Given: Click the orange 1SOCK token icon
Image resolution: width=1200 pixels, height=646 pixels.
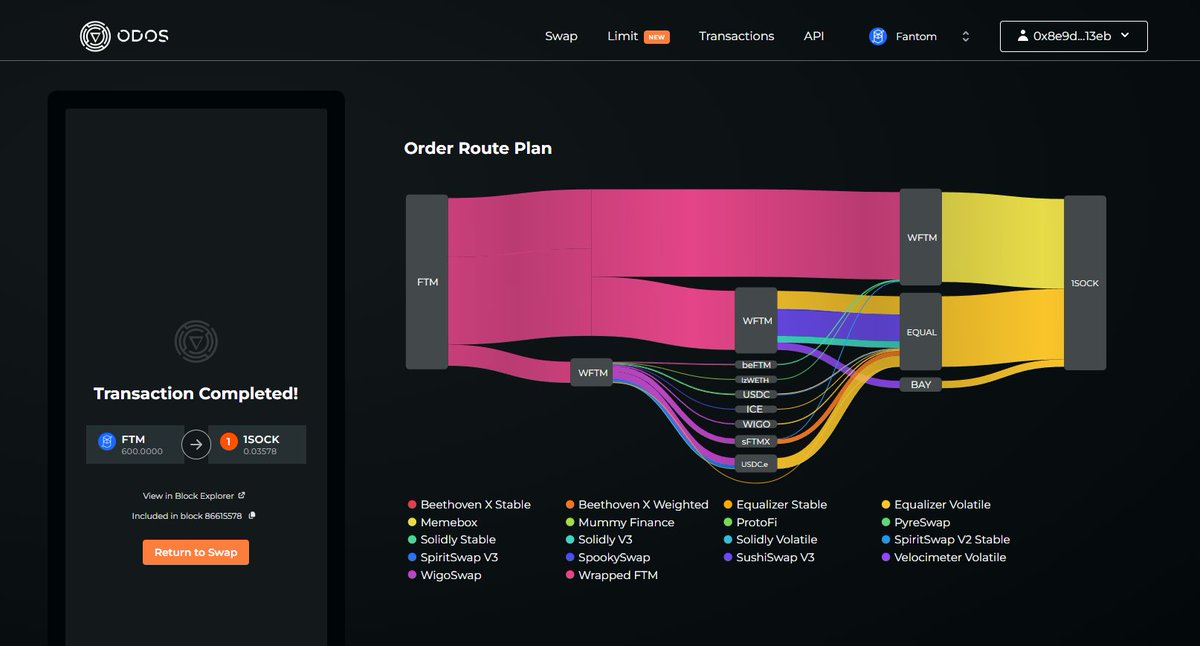Looking at the screenshot, I should 228,441.
